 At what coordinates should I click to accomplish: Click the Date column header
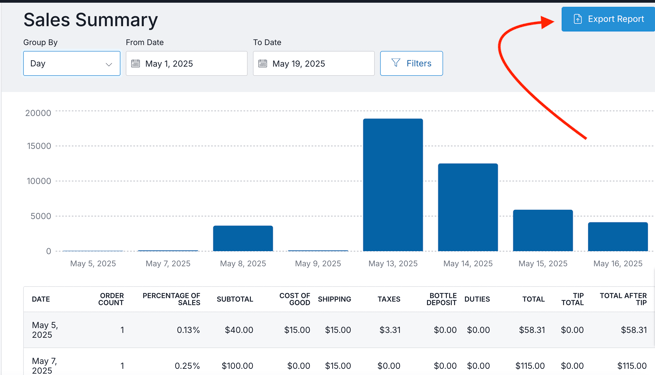(41, 299)
